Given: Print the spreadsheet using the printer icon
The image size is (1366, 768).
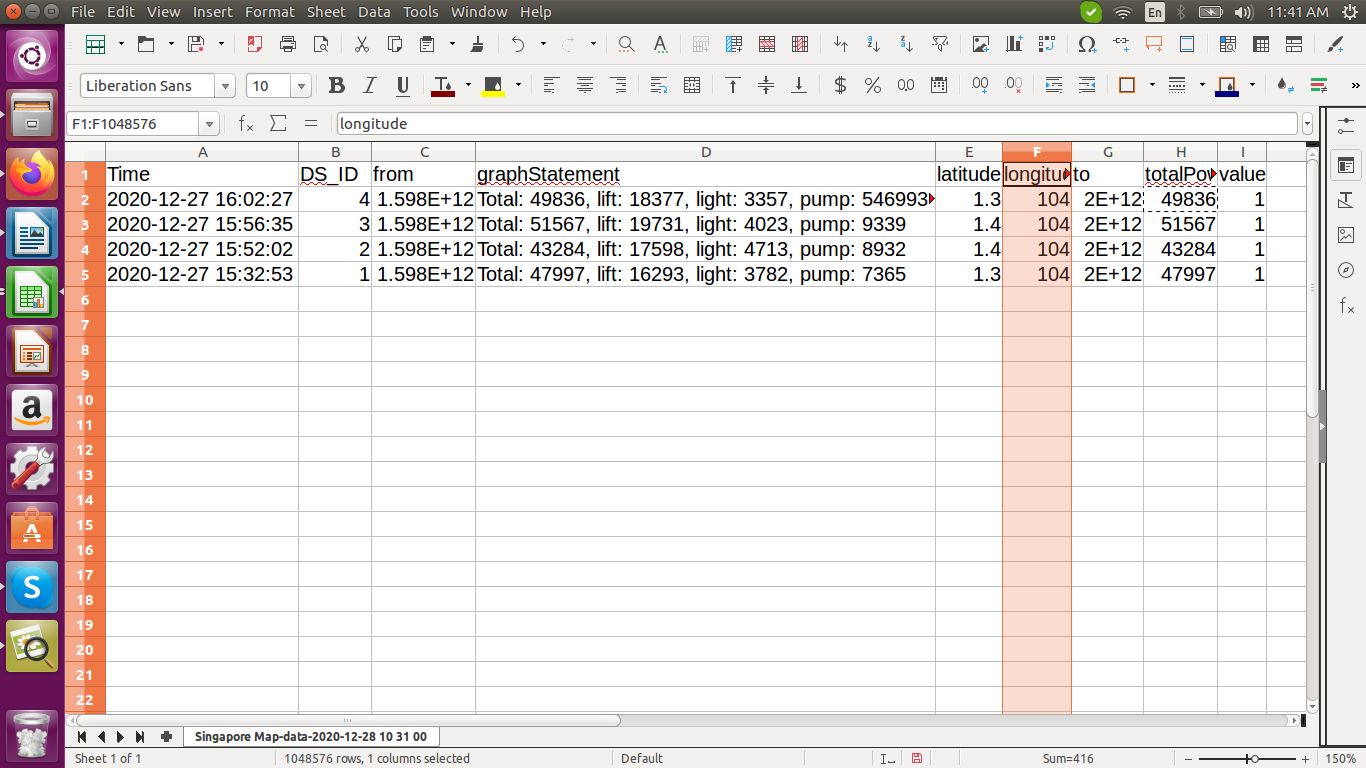Looking at the screenshot, I should (288, 44).
